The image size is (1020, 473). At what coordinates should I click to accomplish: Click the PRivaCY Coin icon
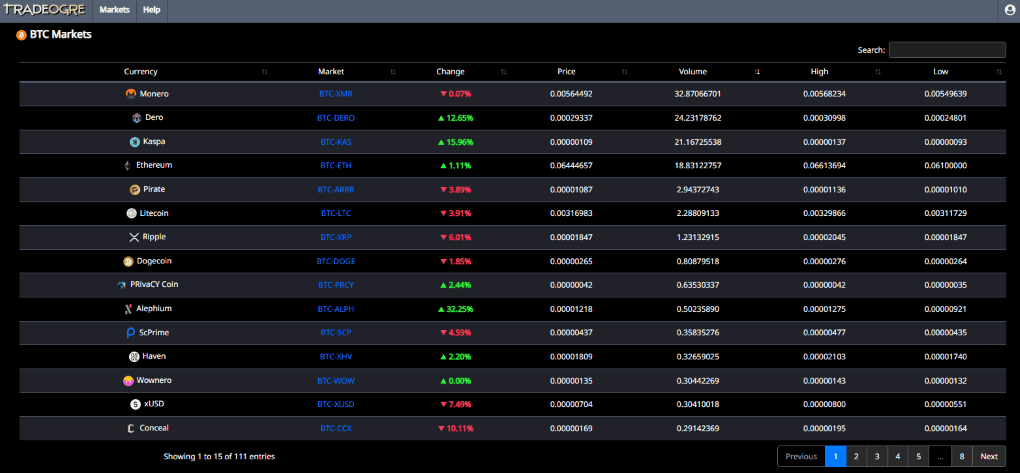122,285
